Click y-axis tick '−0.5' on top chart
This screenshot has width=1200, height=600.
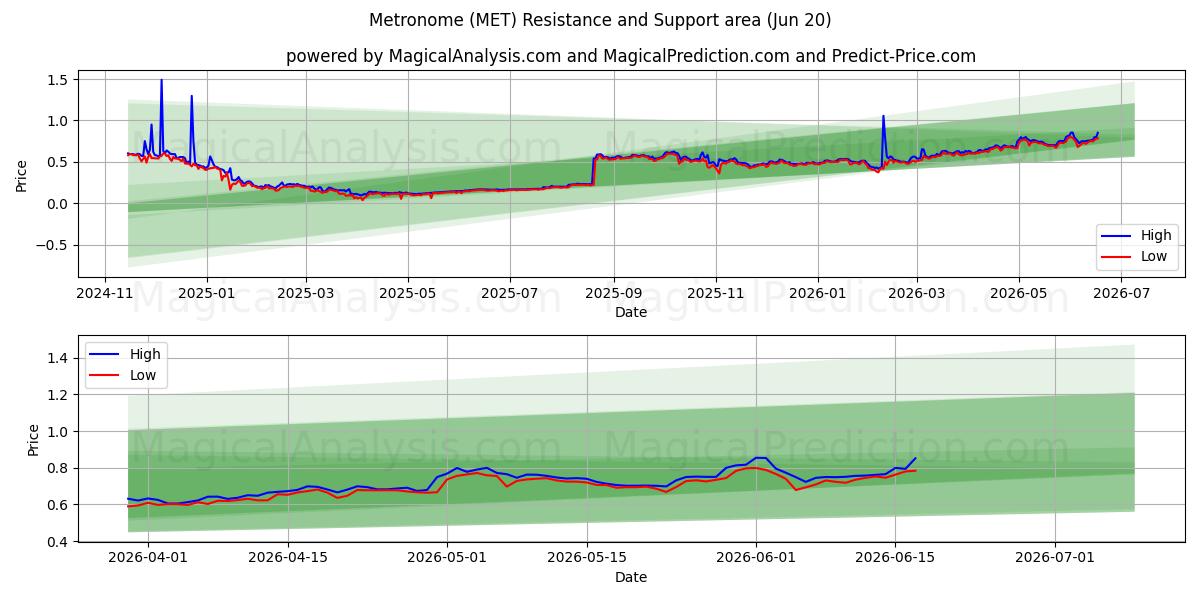point(52,246)
